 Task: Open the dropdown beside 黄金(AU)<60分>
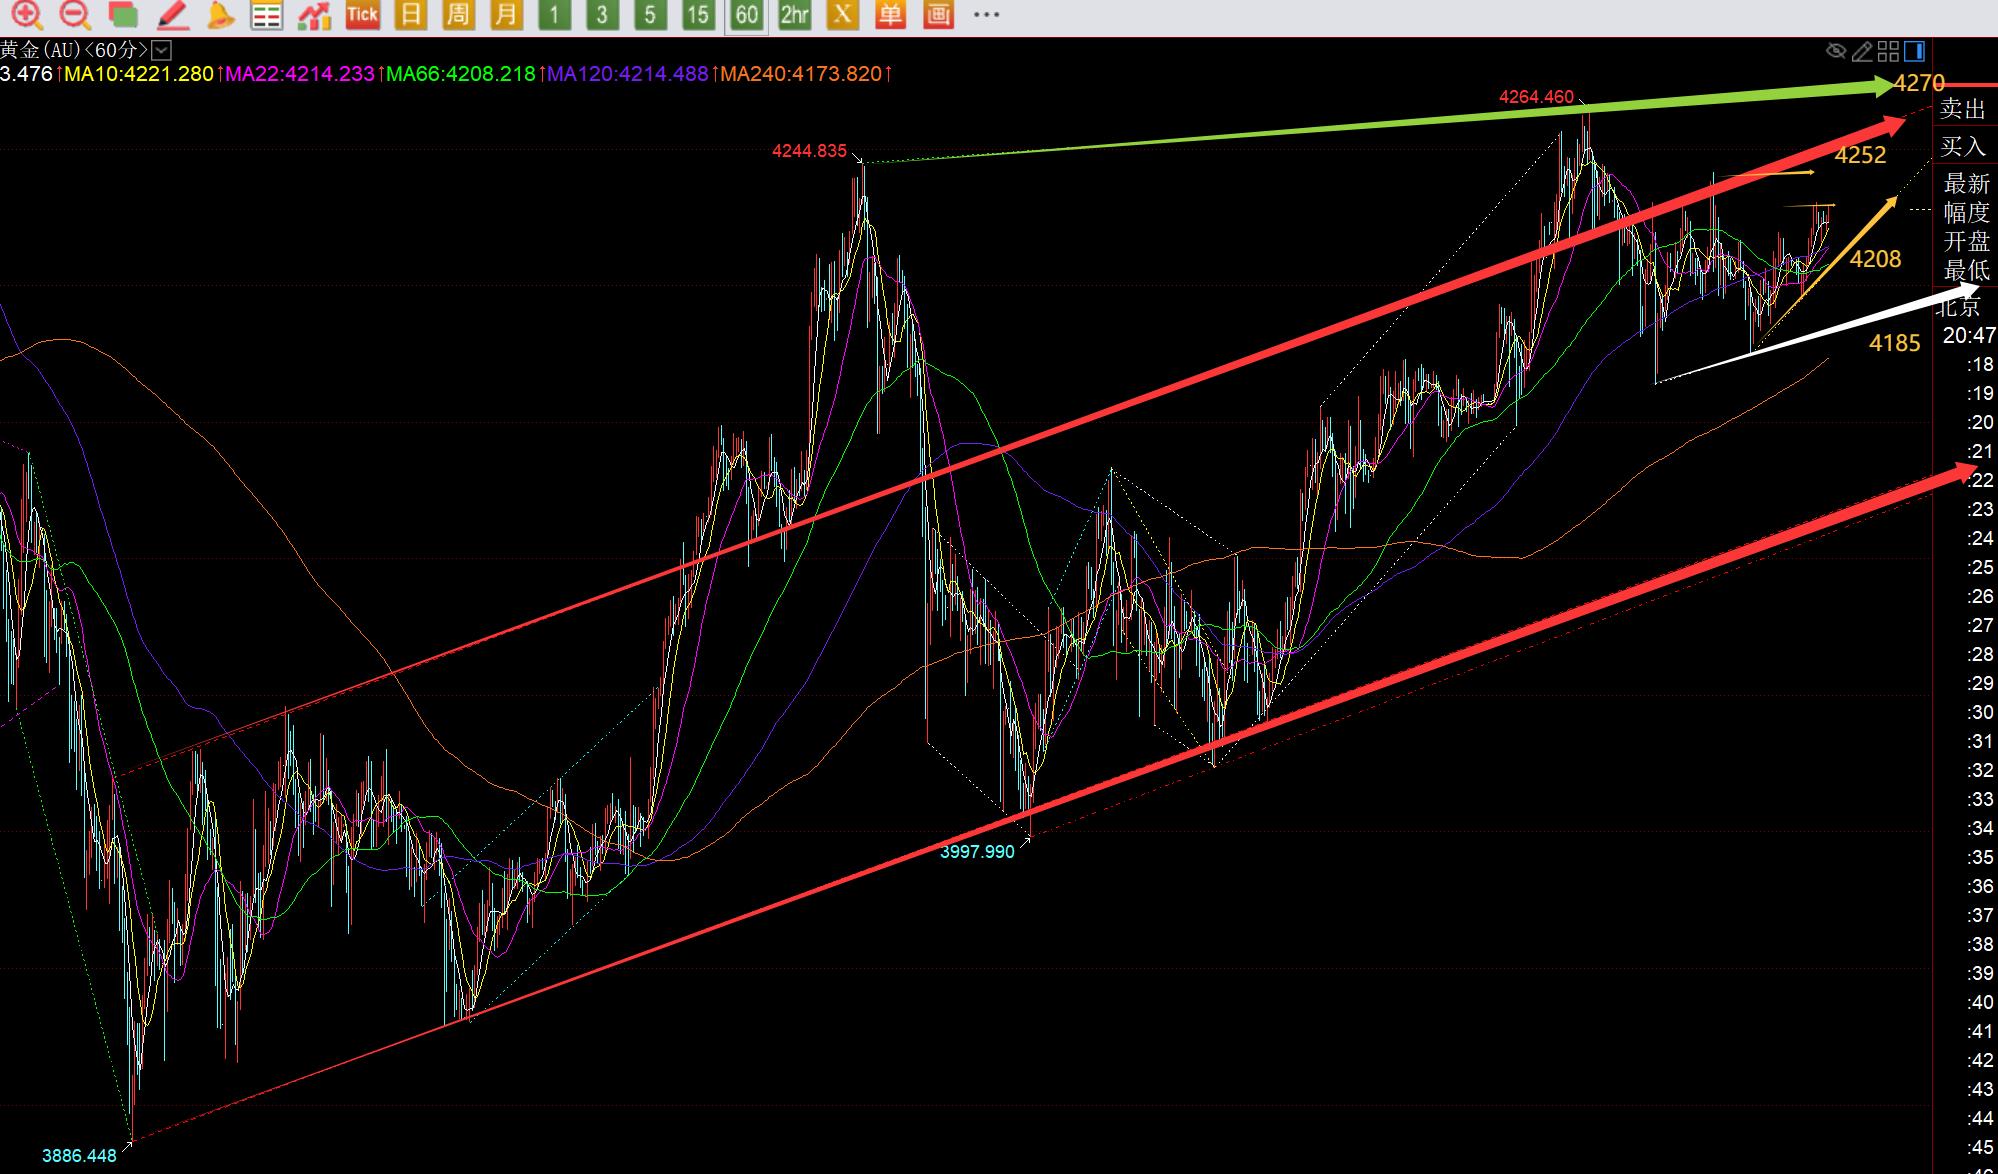tap(162, 50)
